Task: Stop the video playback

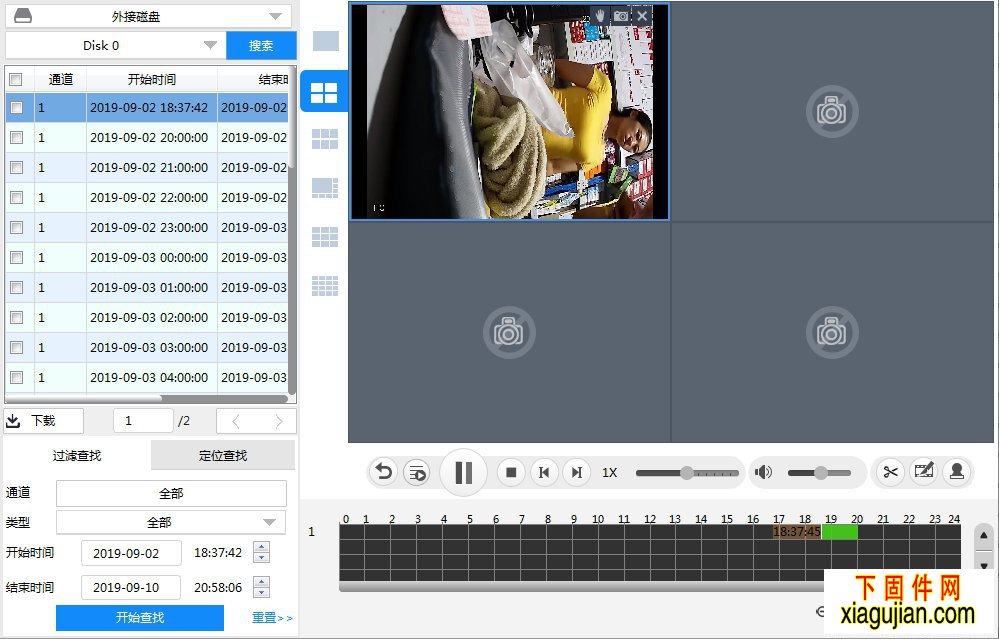Action: point(511,473)
